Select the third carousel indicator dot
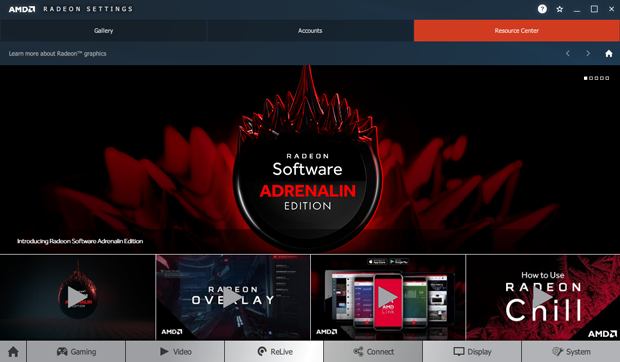This screenshot has height=362, width=620. click(x=597, y=78)
